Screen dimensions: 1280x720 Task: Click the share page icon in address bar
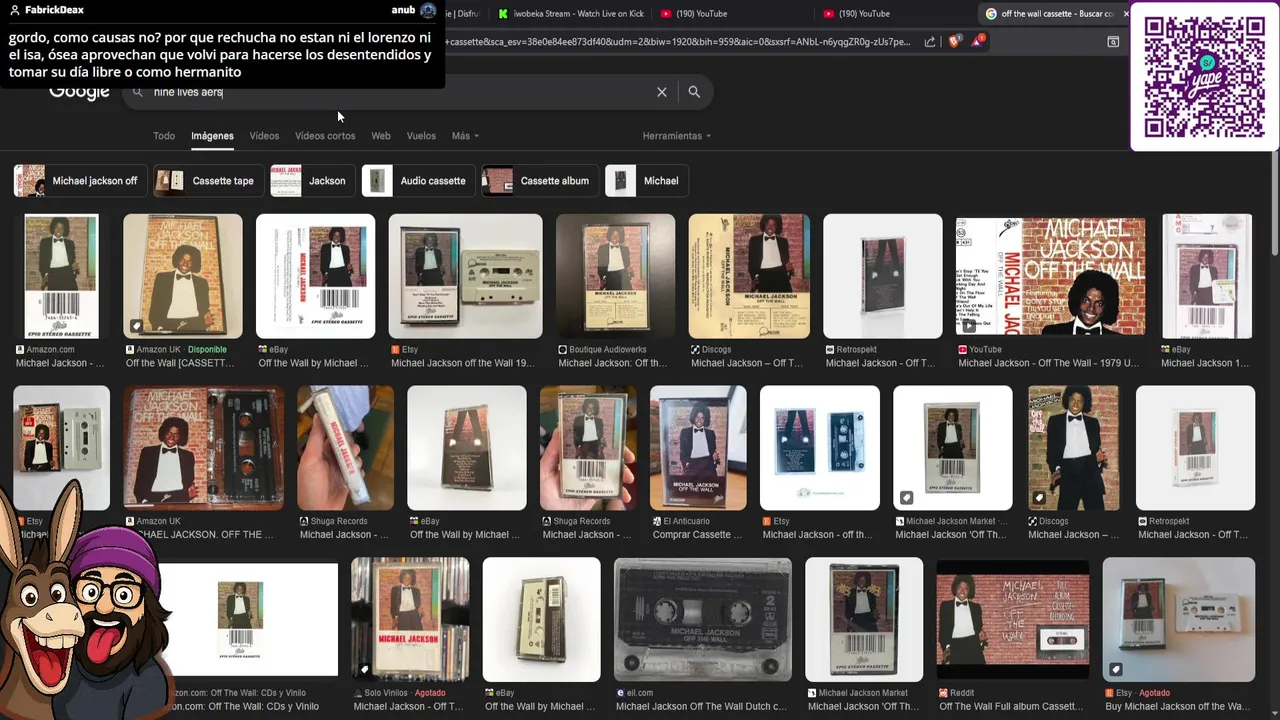[930, 42]
